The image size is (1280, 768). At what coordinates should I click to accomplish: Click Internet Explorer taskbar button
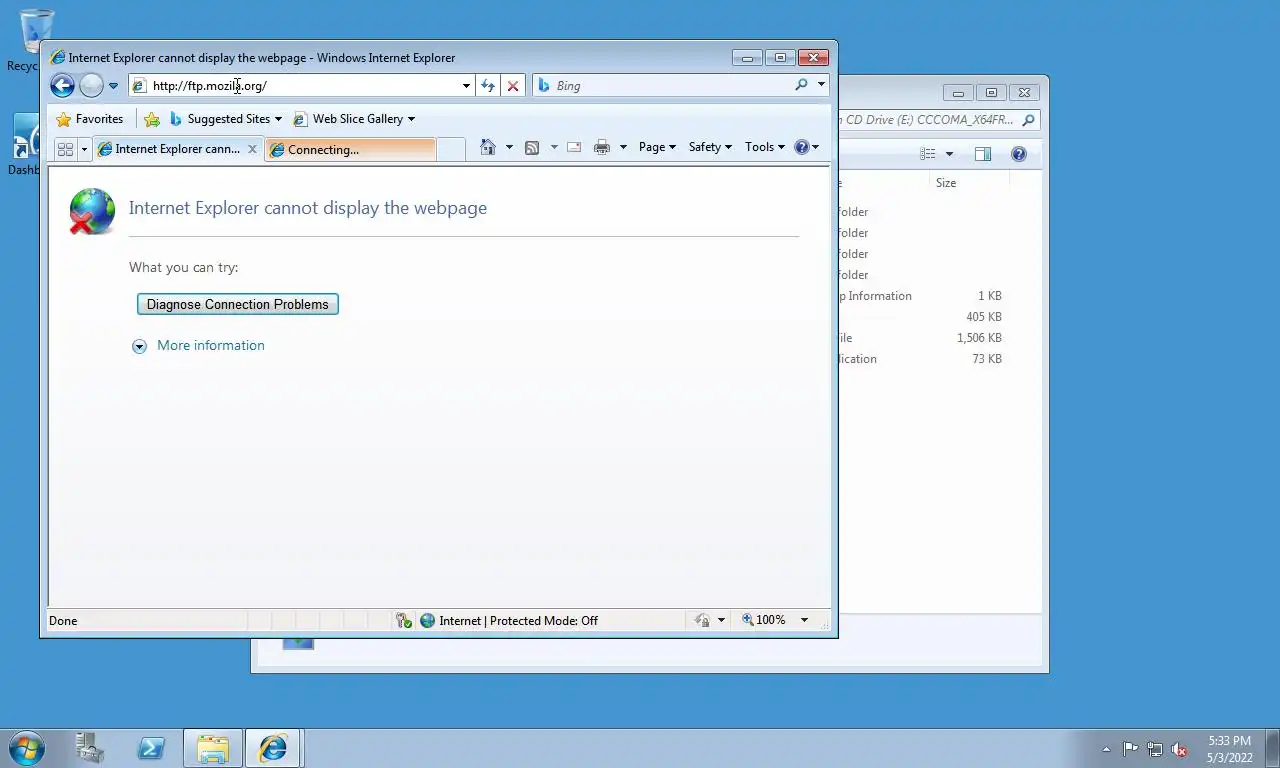(x=273, y=748)
